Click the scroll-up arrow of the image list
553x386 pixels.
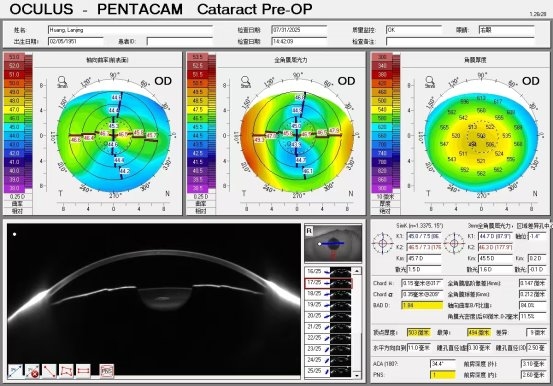[x=357, y=271]
